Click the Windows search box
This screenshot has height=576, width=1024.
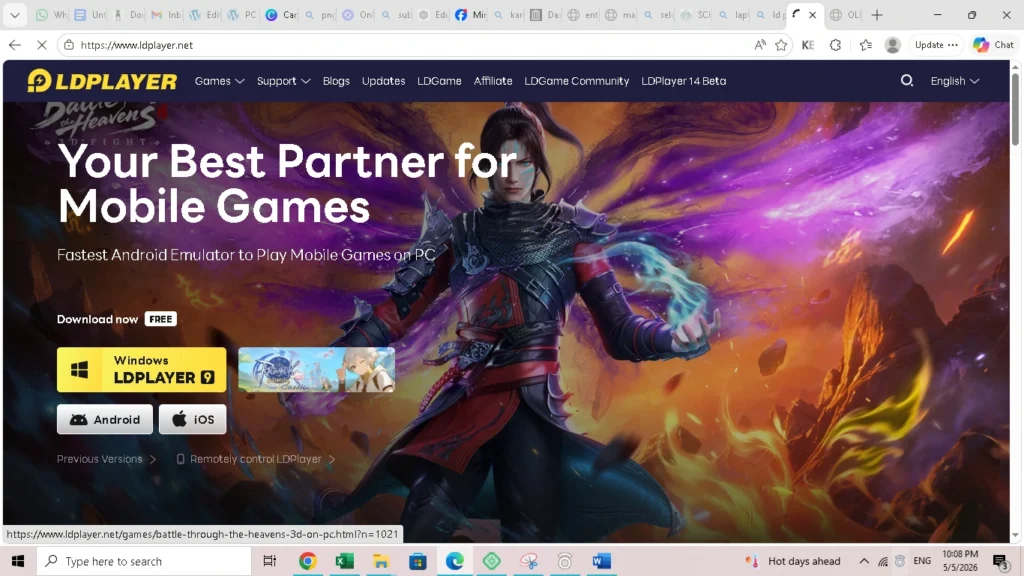pyautogui.click(x=144, y=561)
